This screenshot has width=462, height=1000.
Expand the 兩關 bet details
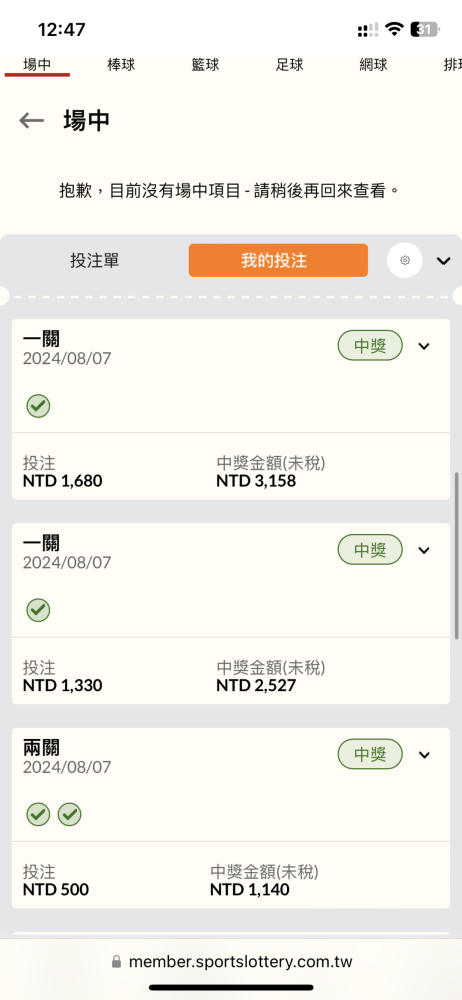424,755
